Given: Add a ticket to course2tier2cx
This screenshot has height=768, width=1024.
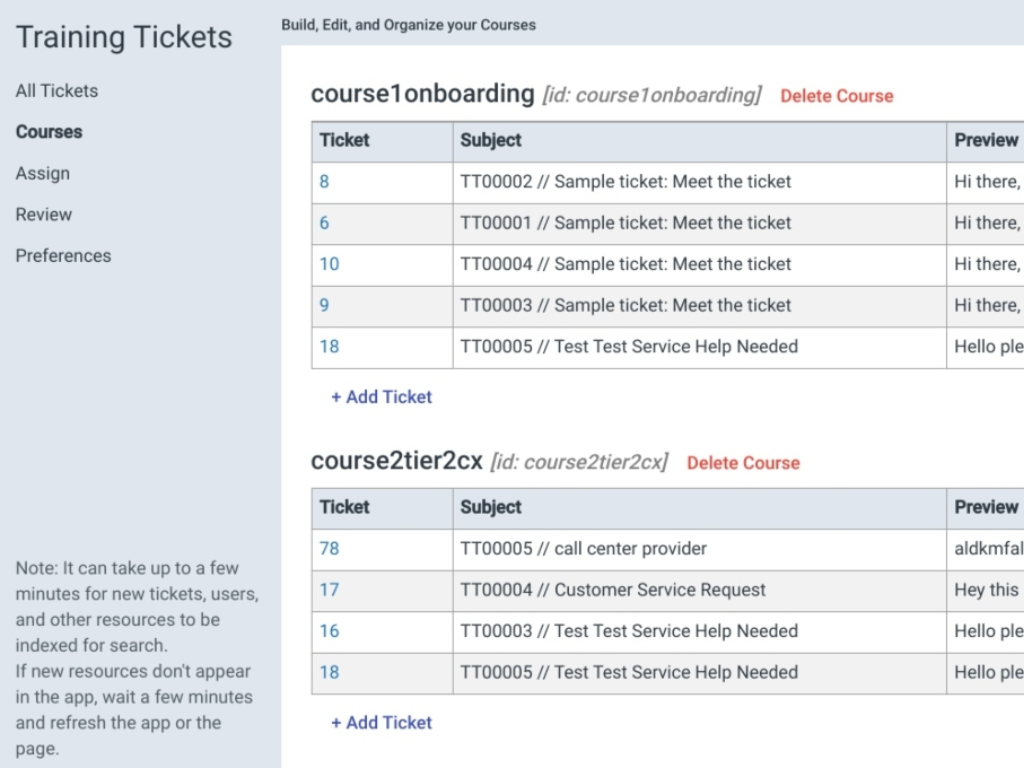Looking at the screenshot, I should pyautogui.click(x=380, y=722).
